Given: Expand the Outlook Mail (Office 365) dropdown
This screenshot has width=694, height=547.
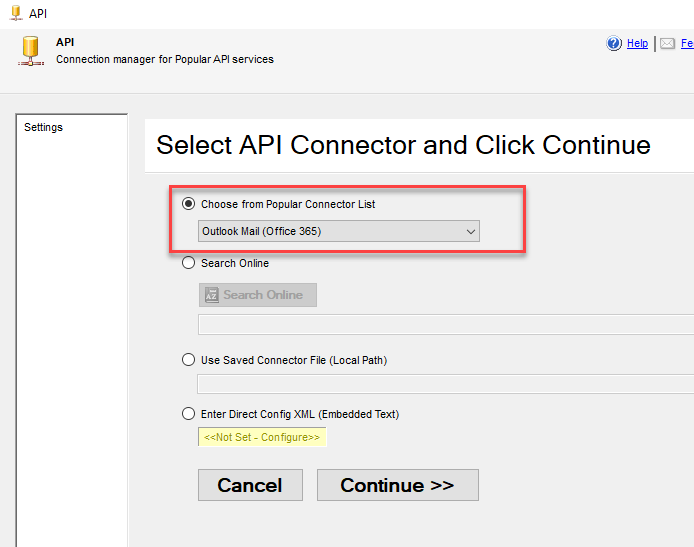Looking at the screenshot, I should pyautogui.click(x=339, y=232).
